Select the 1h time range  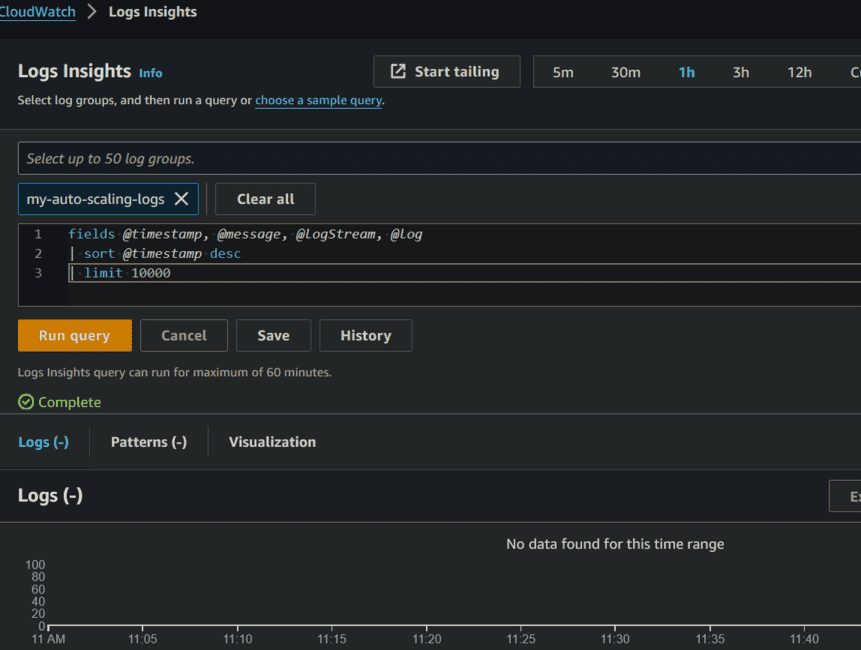pyautogui.click(x=686, y=72)
